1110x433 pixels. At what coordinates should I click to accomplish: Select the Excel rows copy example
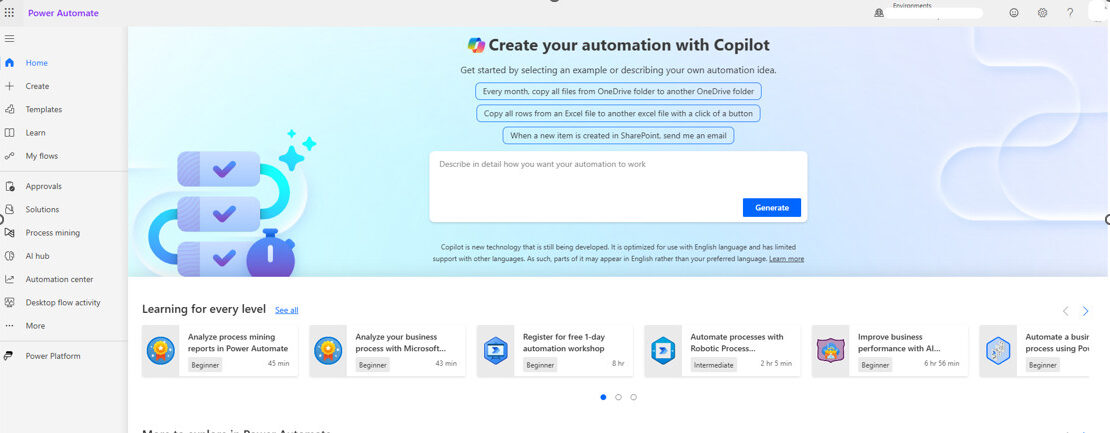click(618, 113)
